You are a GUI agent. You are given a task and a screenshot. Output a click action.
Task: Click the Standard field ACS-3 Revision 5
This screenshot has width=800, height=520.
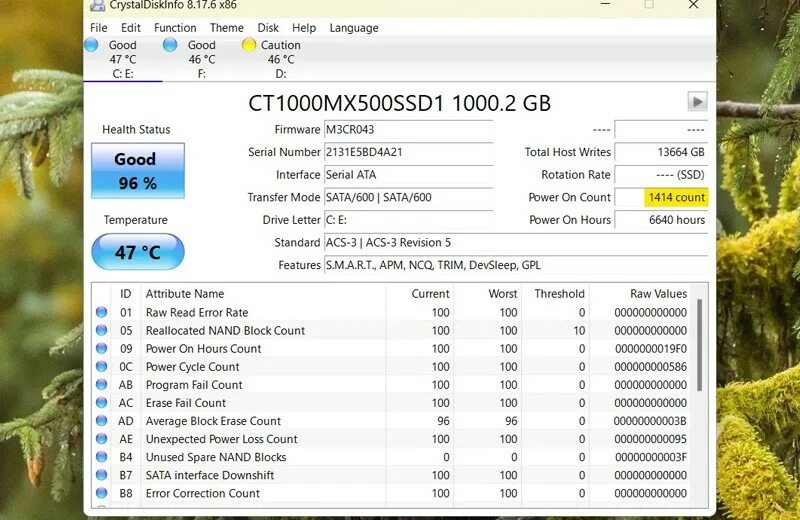point(516,242)
